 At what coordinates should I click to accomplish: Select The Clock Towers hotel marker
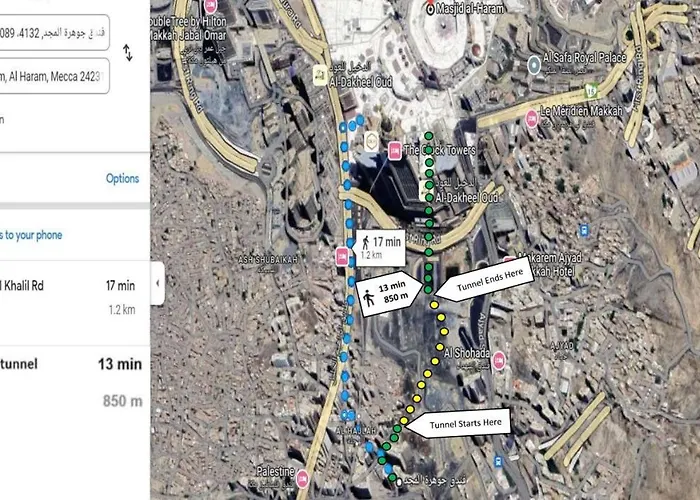tap(394, 151)
